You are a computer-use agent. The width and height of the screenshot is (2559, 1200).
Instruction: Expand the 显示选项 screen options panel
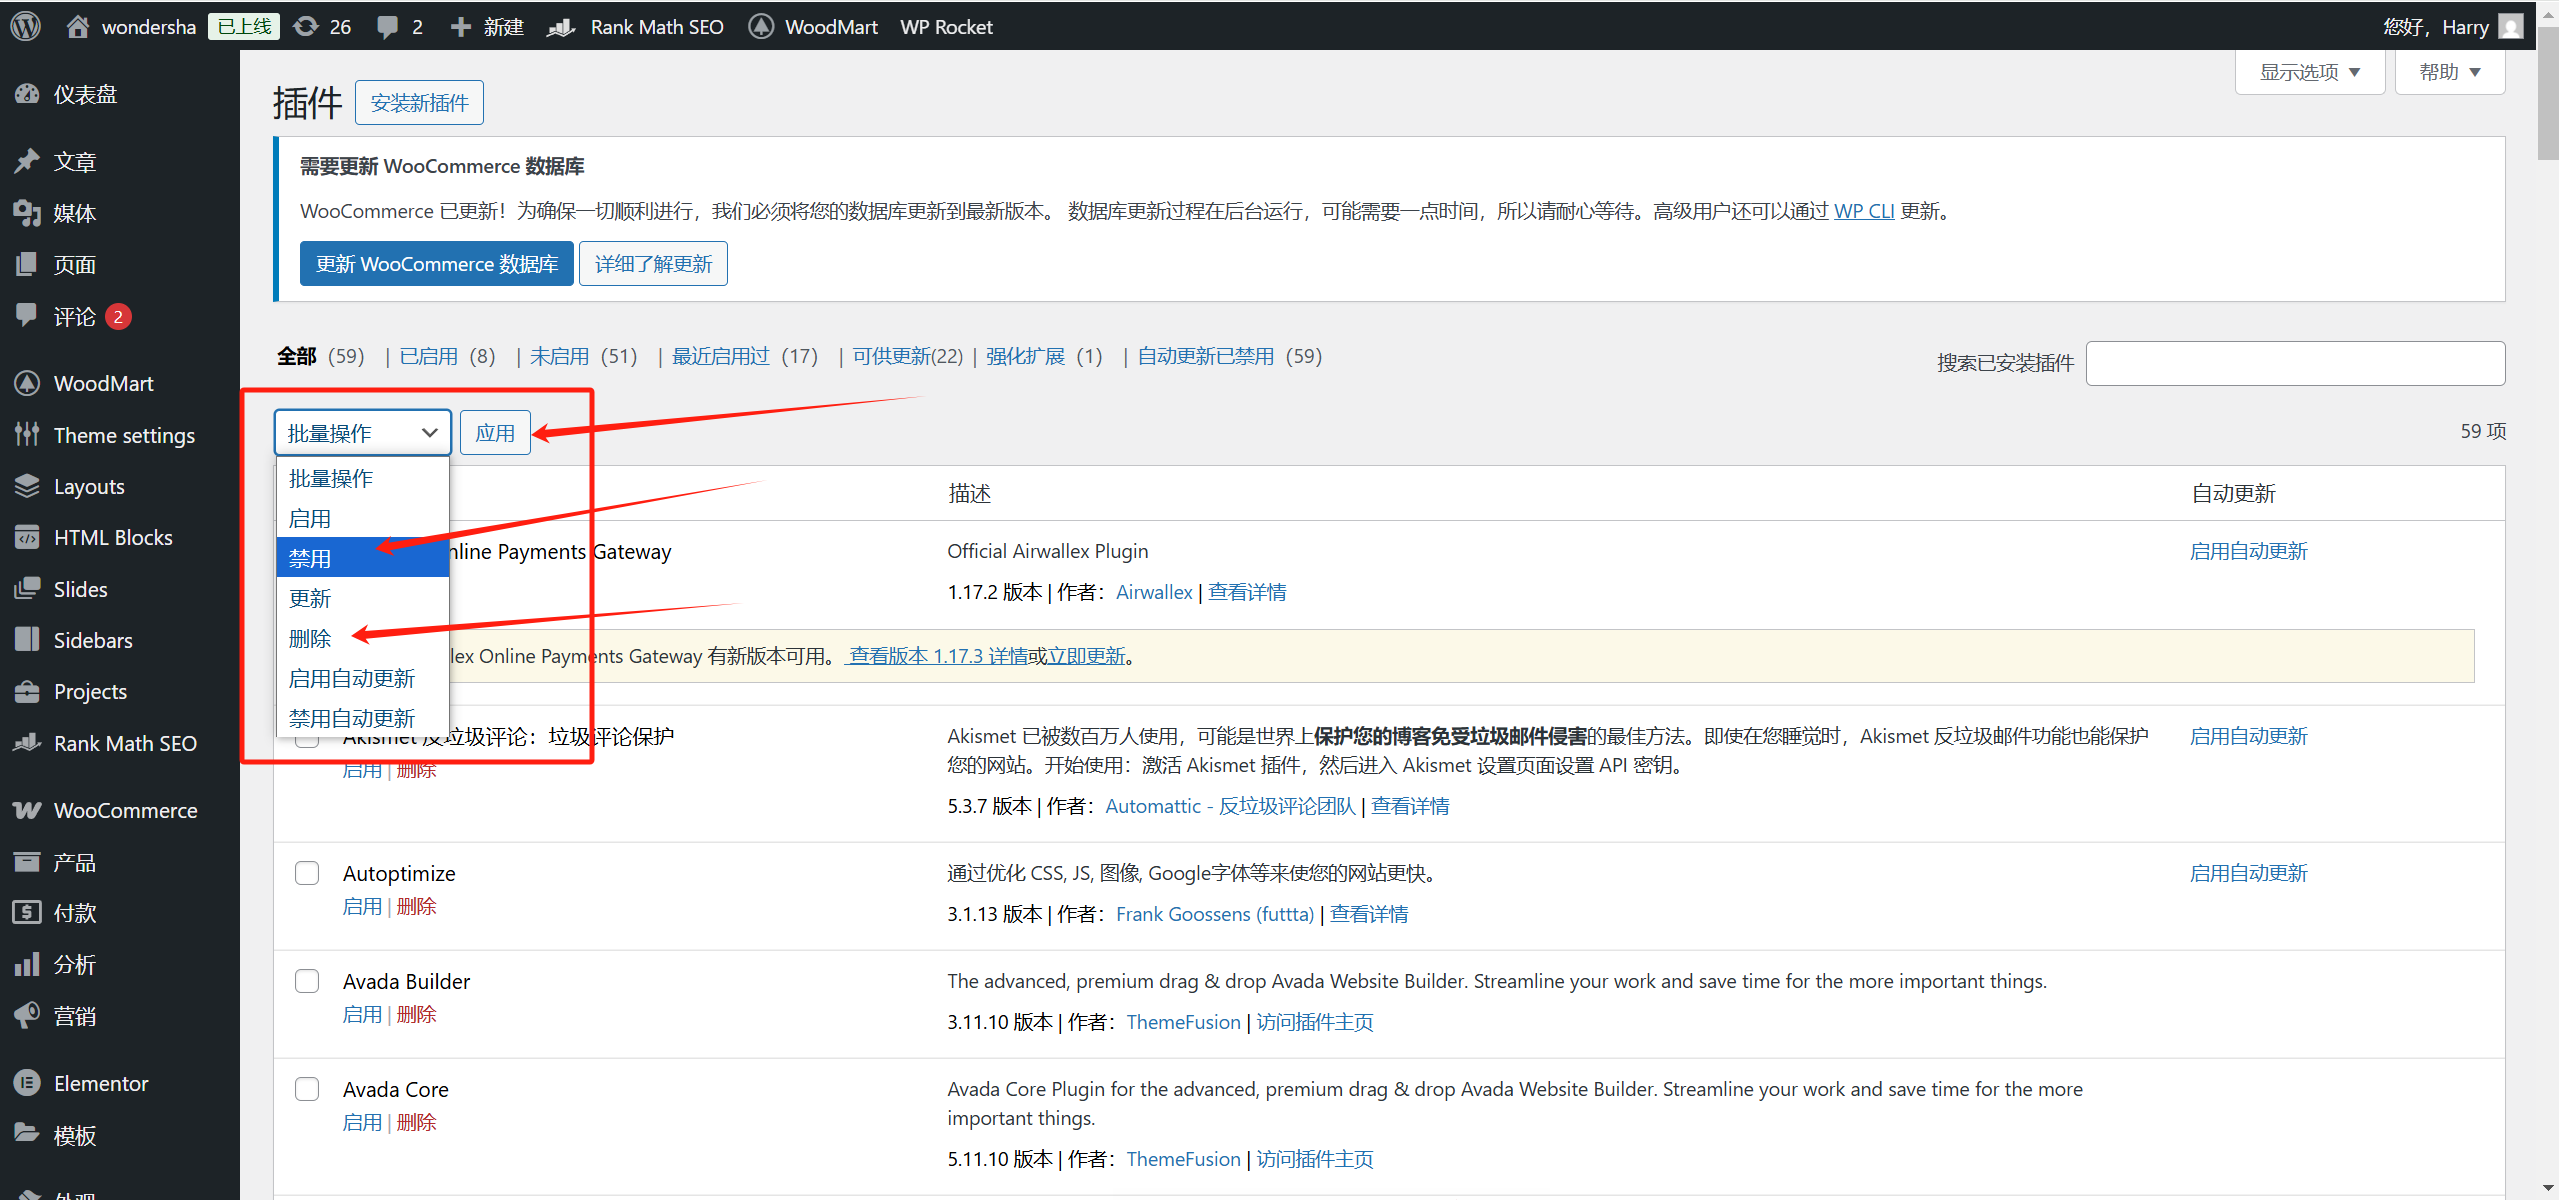(2309, 72)
